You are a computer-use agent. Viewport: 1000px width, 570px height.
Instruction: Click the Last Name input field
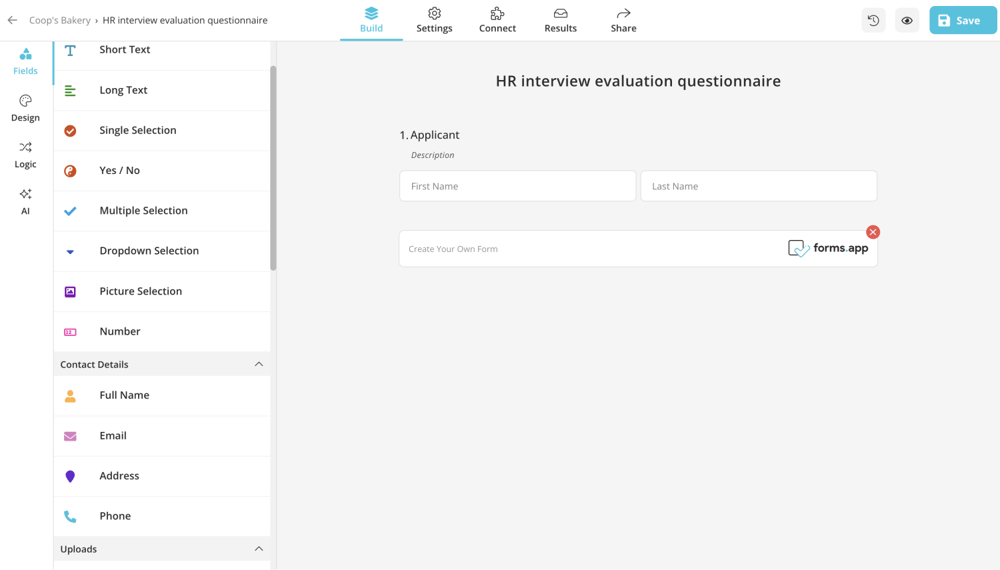click(758, 186)
